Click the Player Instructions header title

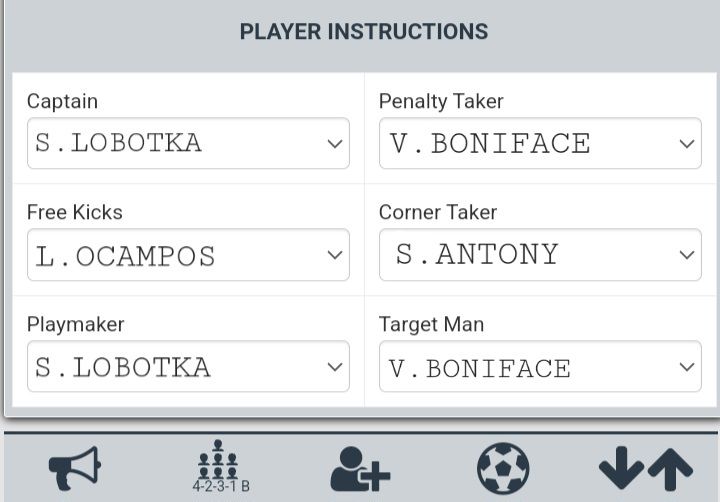pos(364,32)
